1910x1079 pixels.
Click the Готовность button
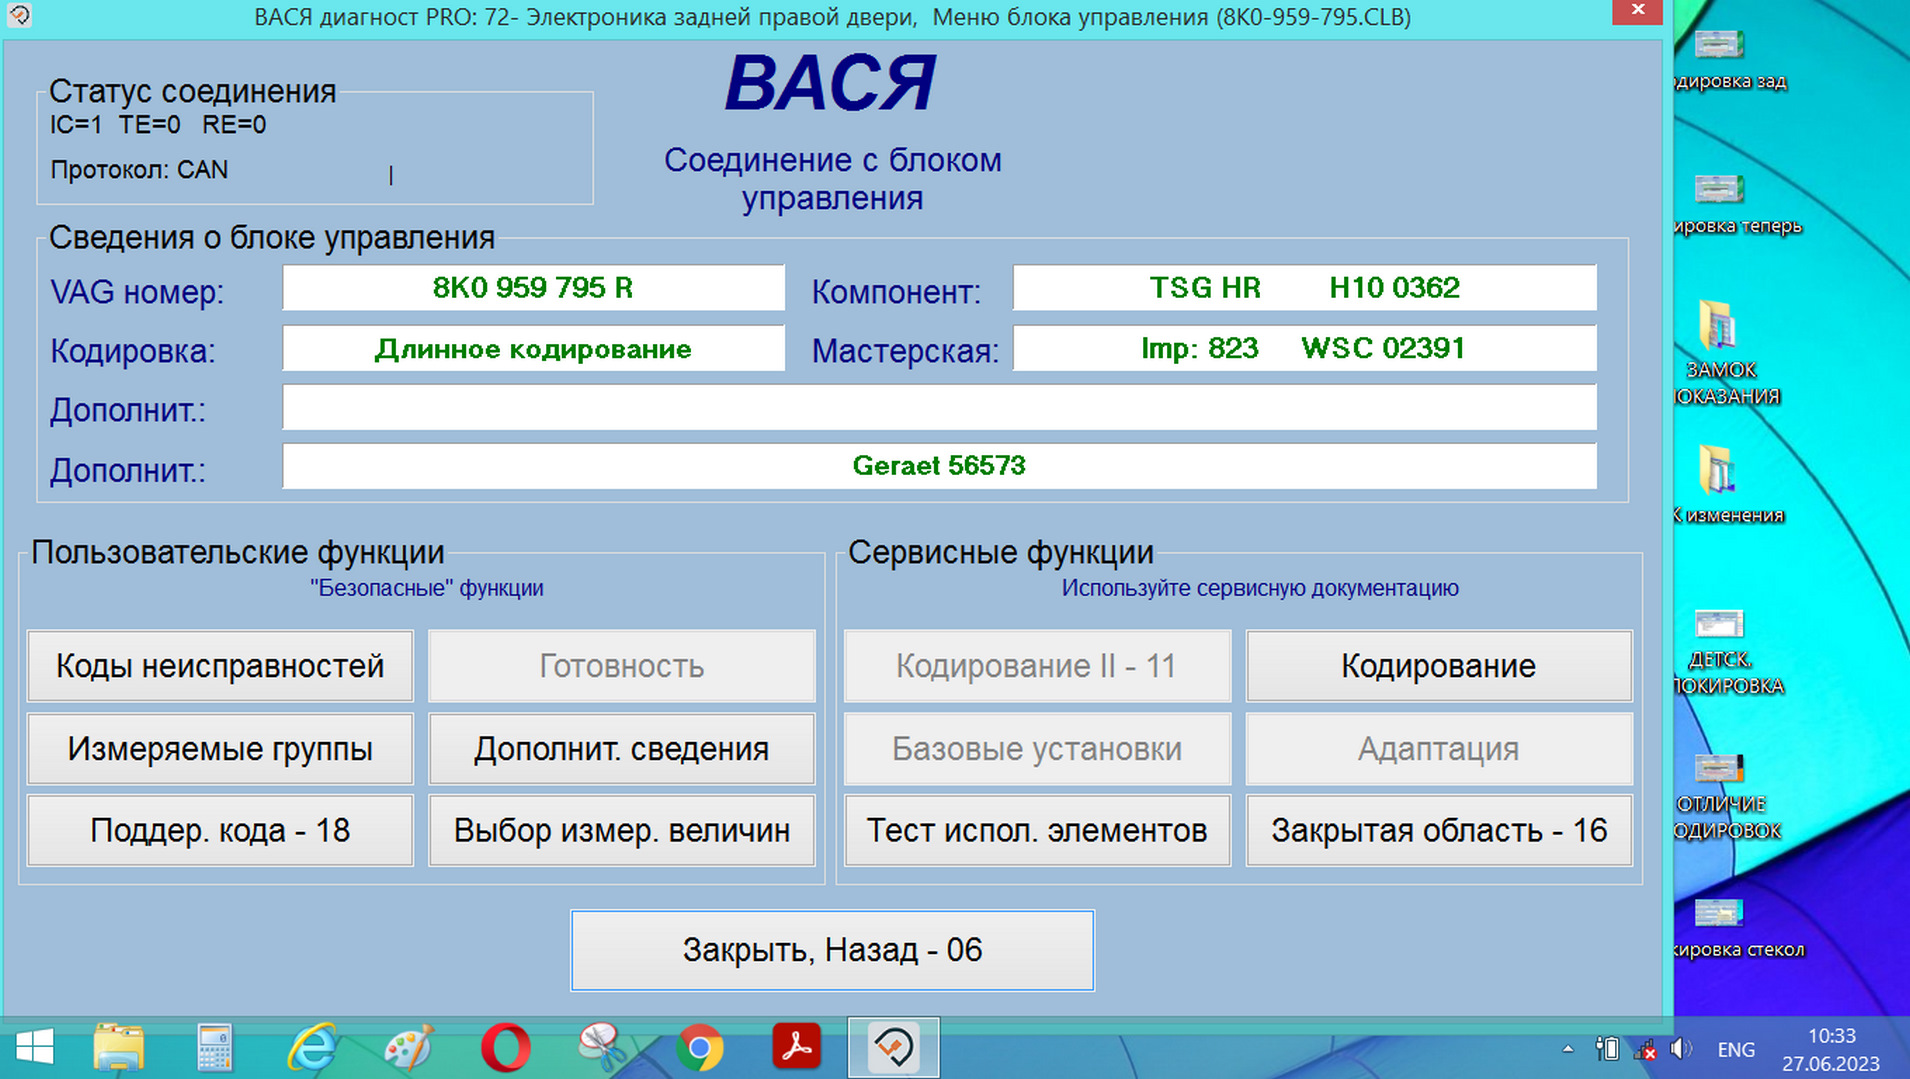(x=622, y=666)
